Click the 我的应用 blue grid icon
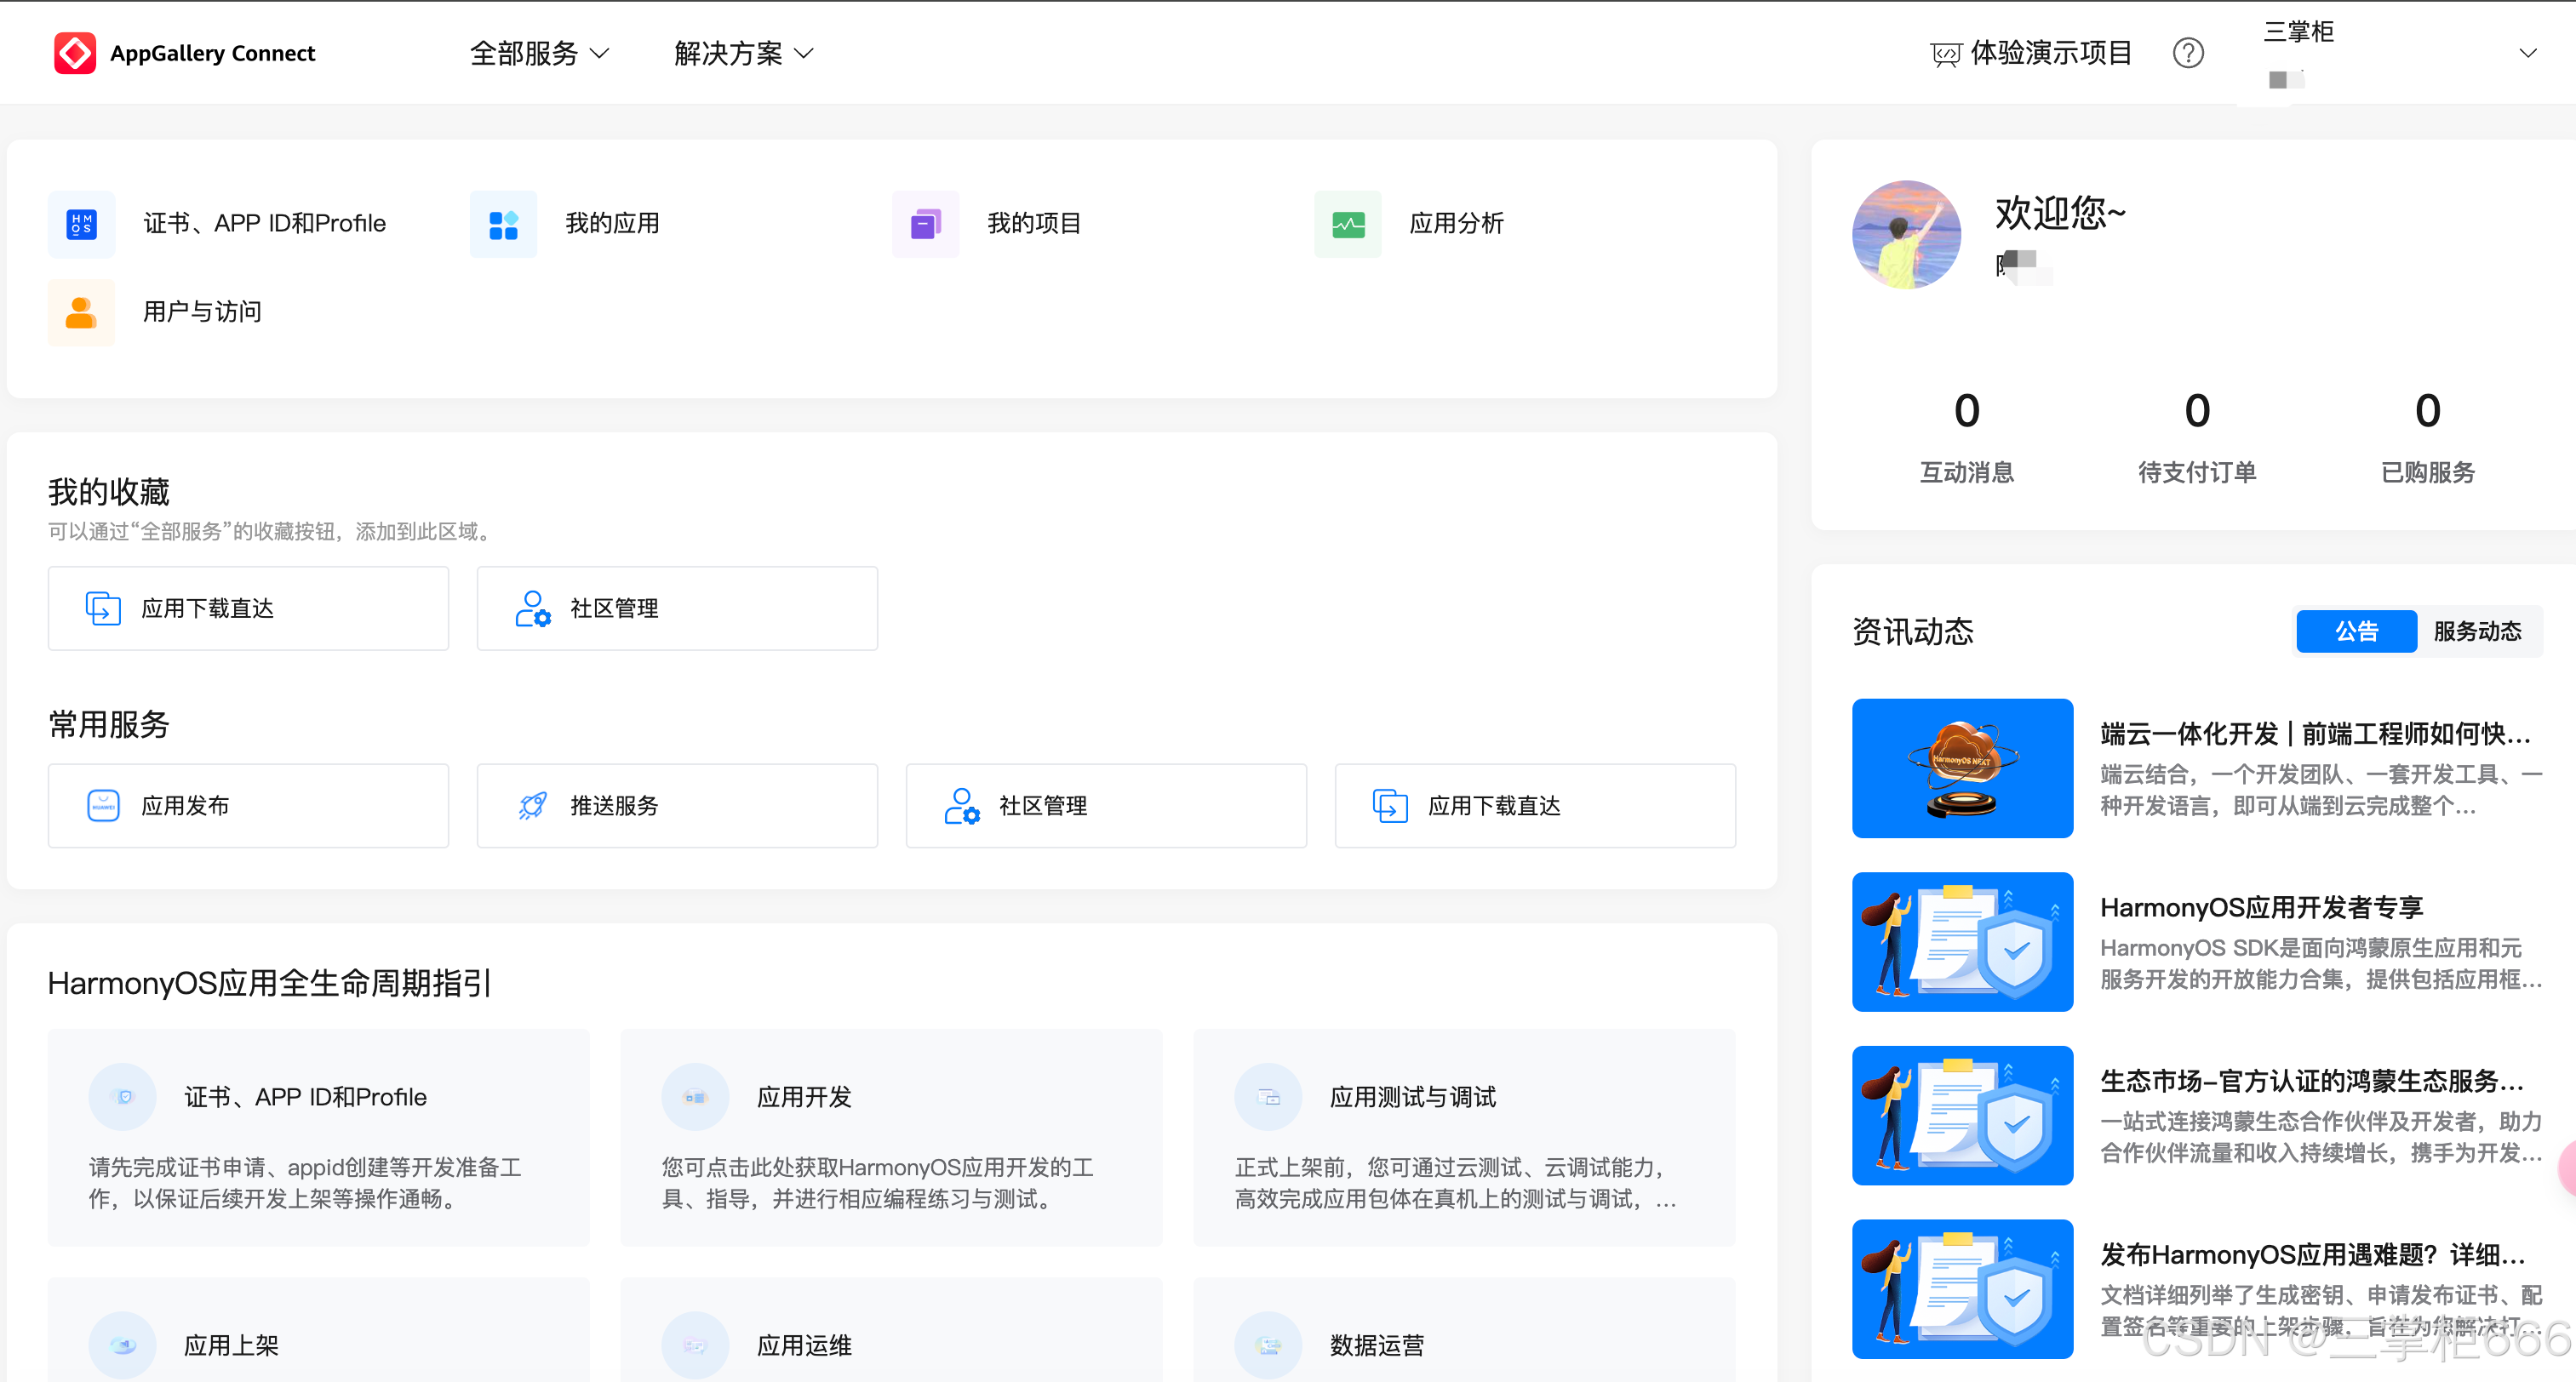2576x1382 pixels. pyautogui.click(x=504, y=224)
